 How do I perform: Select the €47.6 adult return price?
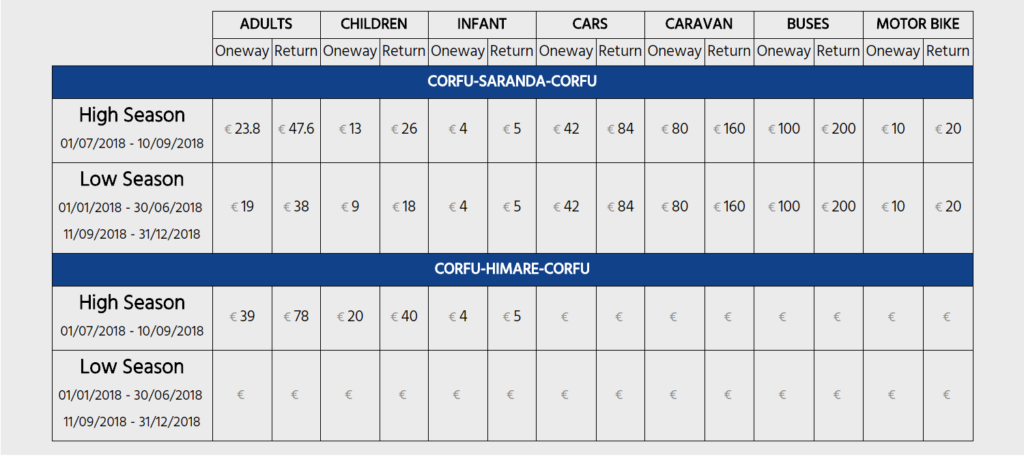coord(296,129)
